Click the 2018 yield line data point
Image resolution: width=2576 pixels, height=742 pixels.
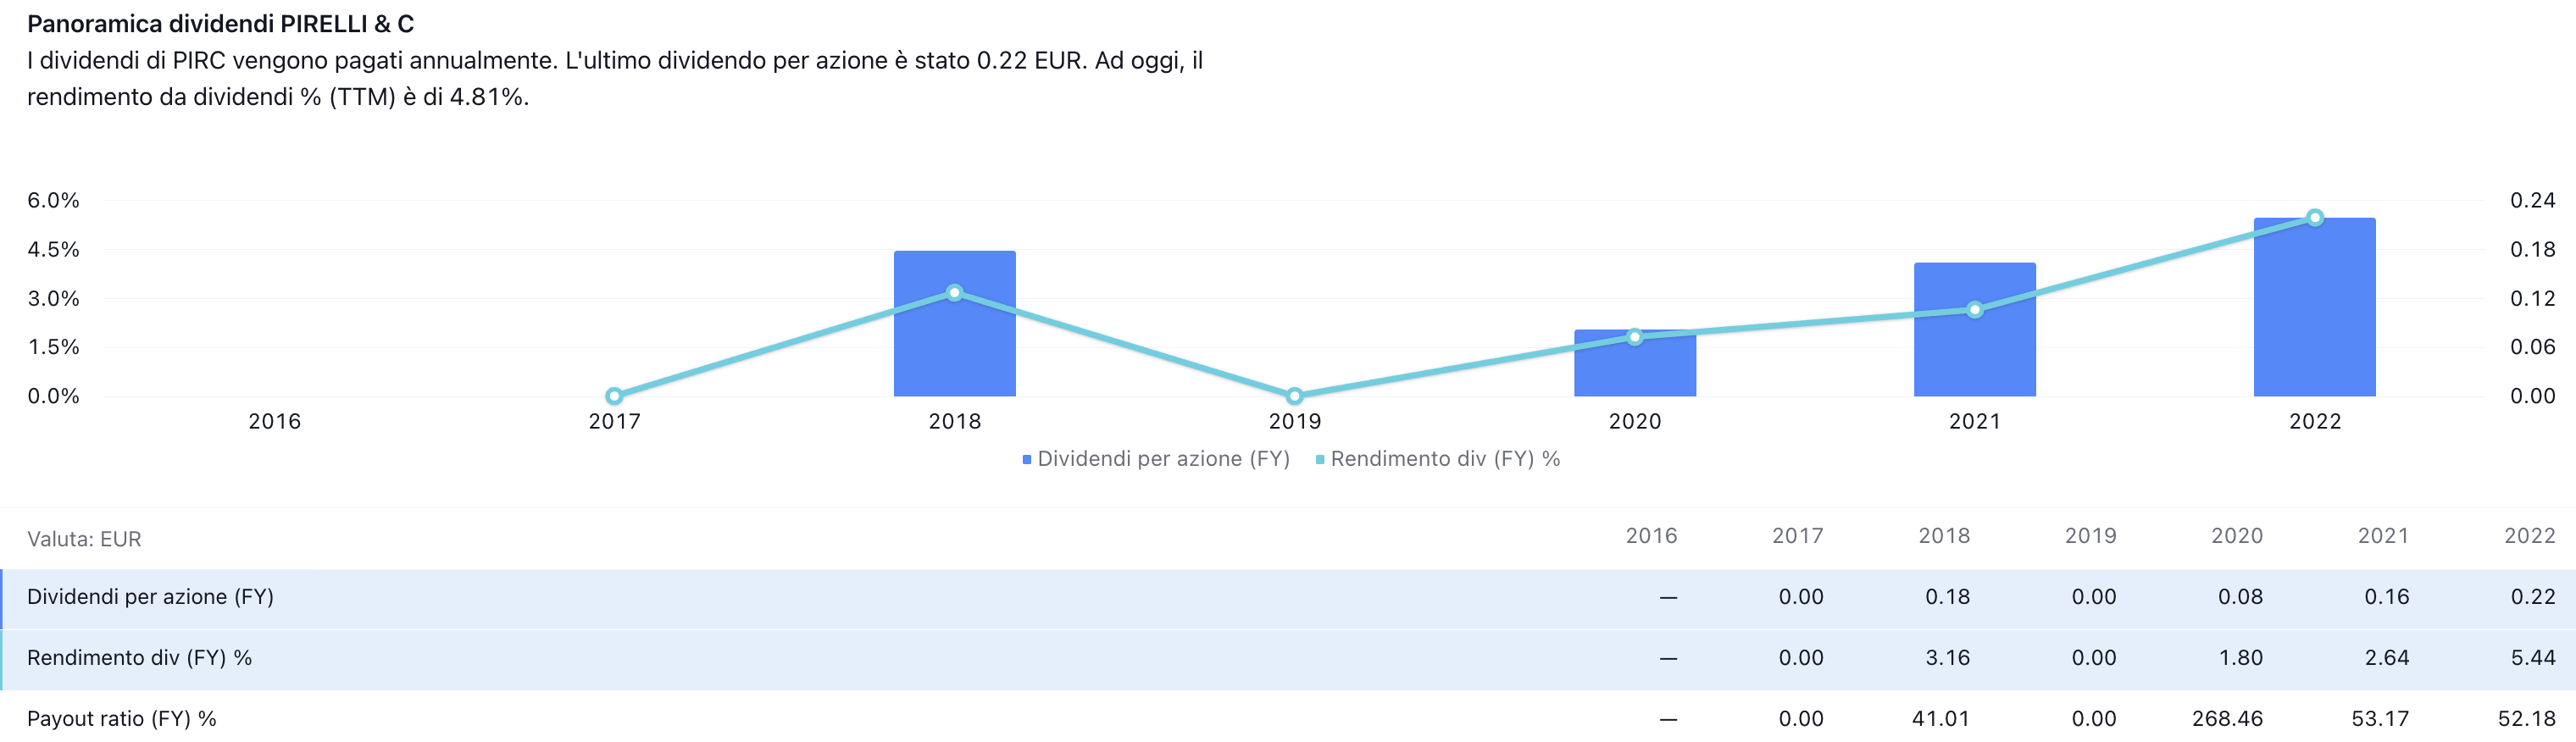(955, 293)
